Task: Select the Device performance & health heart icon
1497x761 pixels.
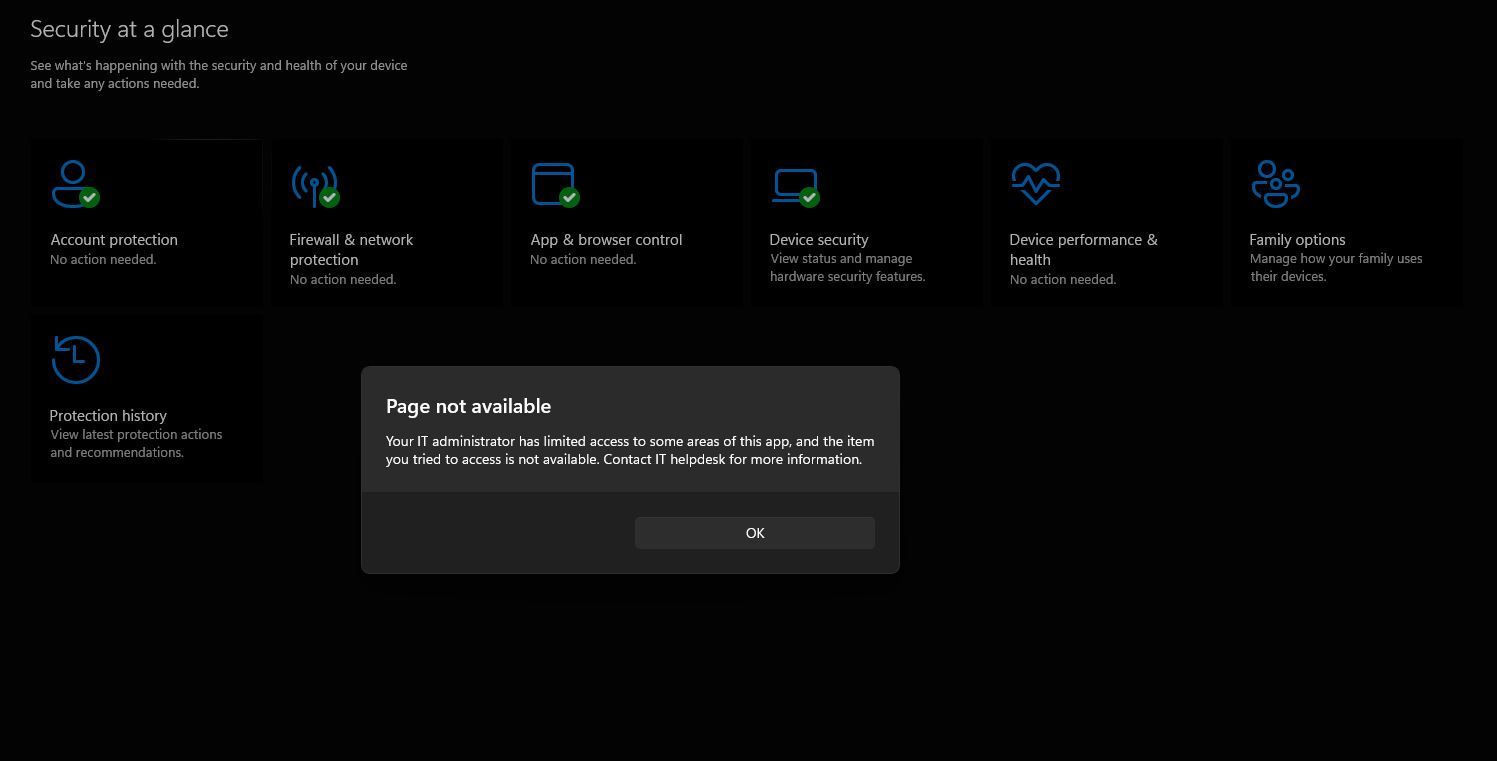Action: click(x=1035, y=184)
